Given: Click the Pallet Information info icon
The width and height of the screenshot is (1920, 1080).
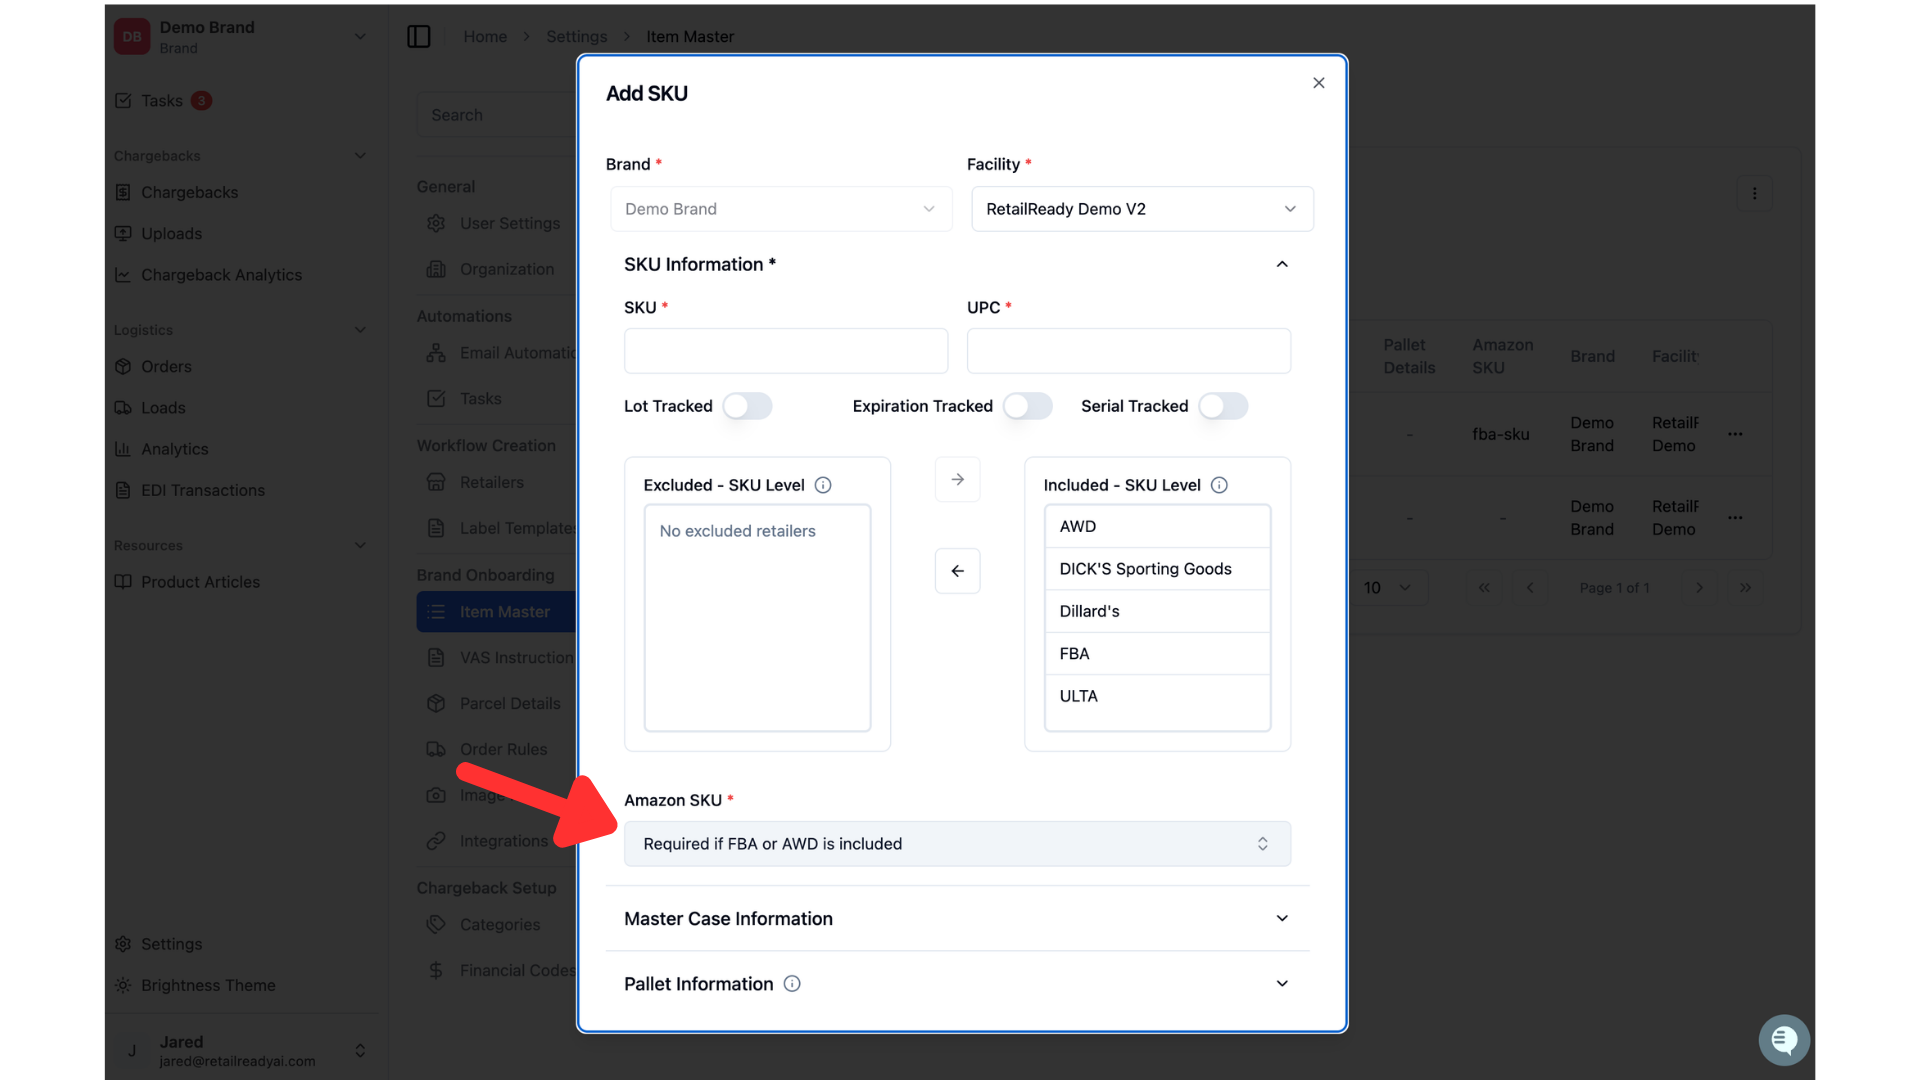Looking at the screenshot, I should [x=792, y=984].
